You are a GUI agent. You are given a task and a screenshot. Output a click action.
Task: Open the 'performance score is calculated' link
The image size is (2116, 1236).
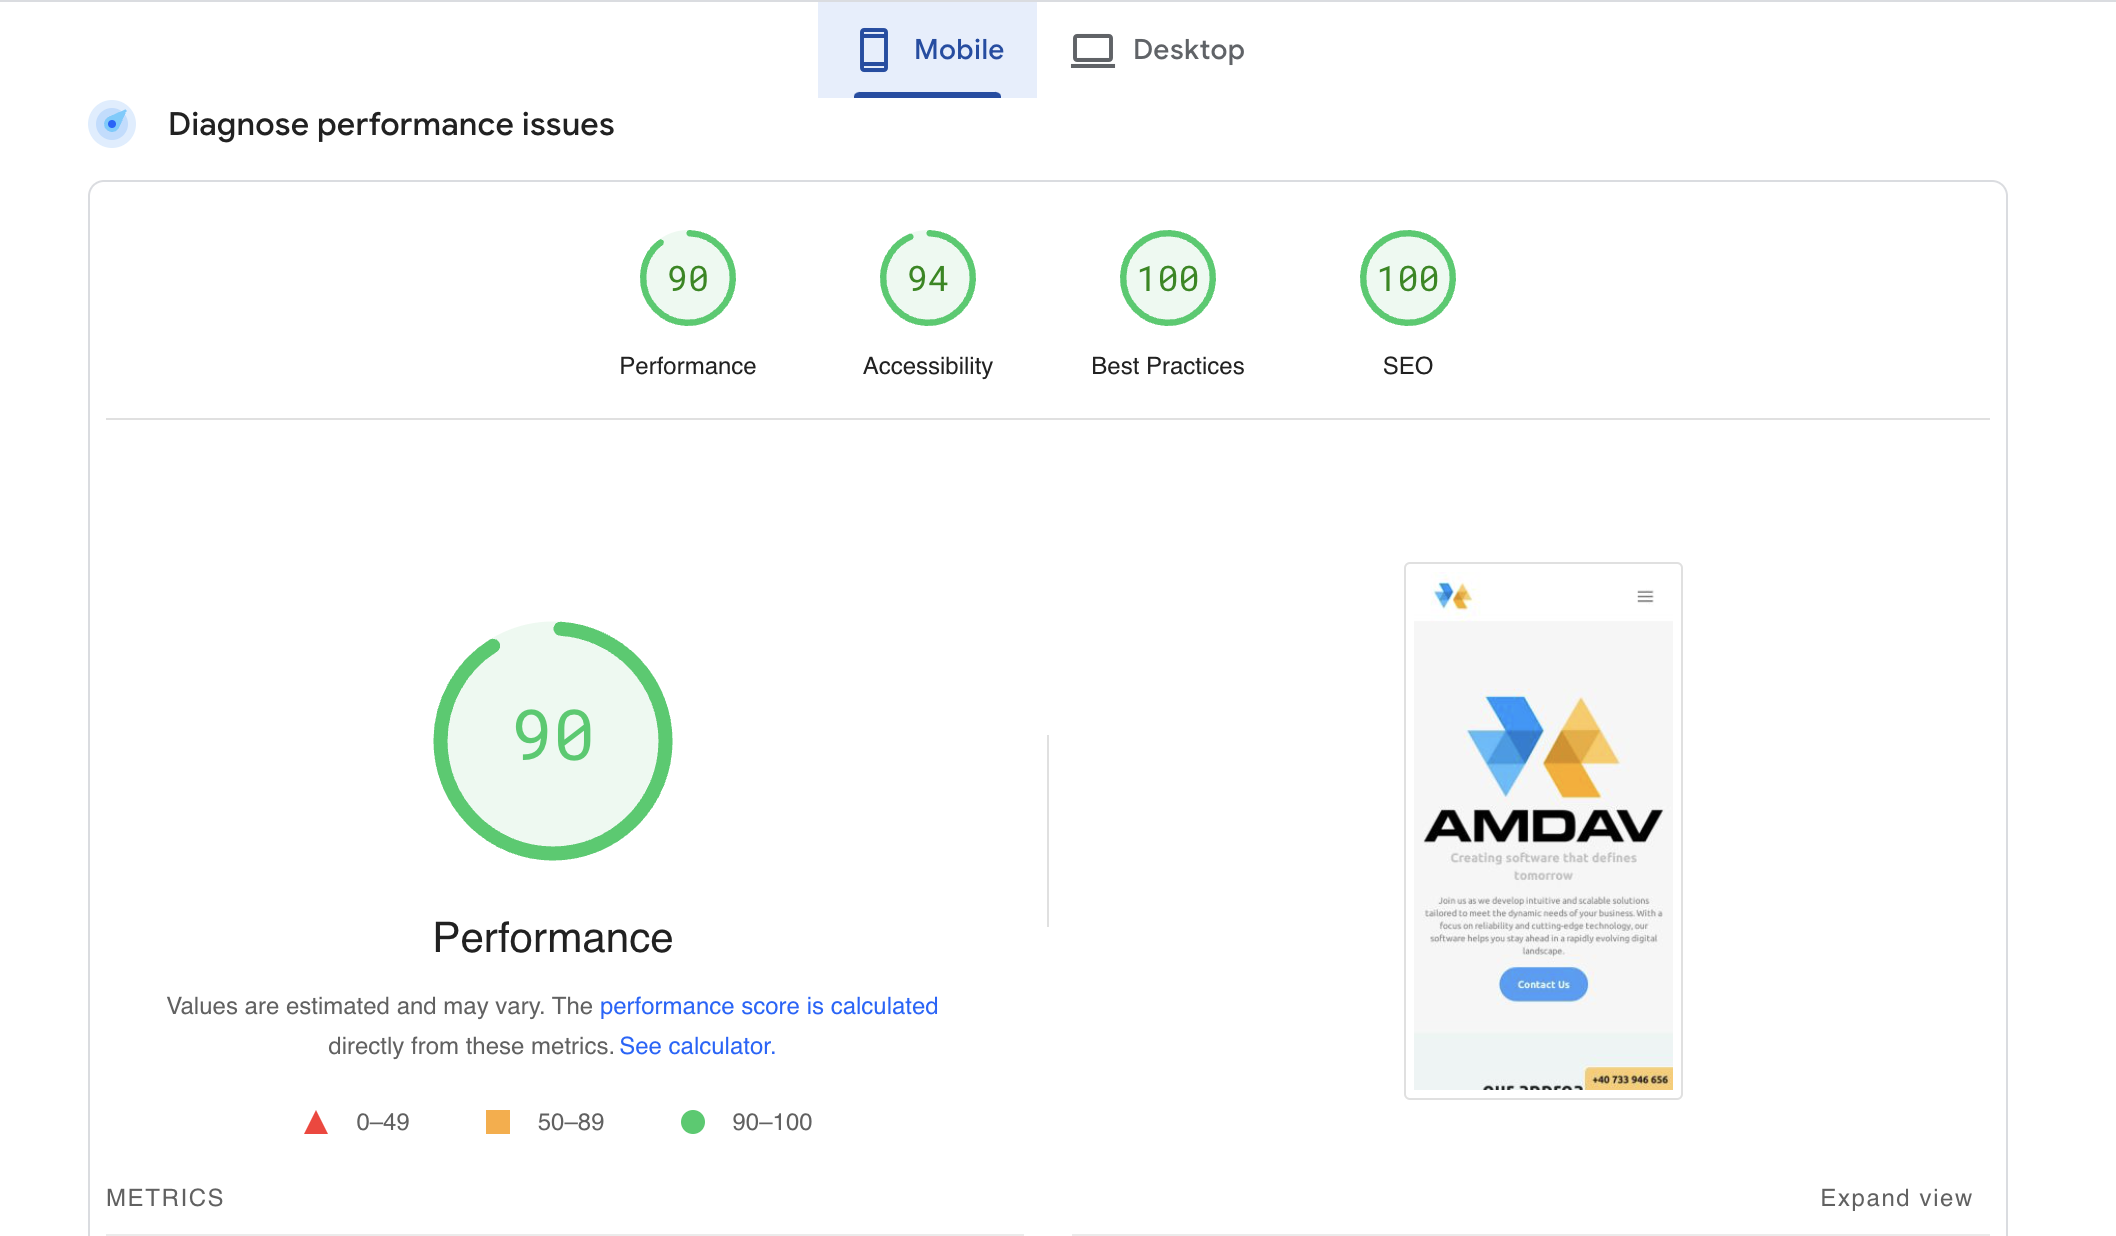[x=768, y=1006]
